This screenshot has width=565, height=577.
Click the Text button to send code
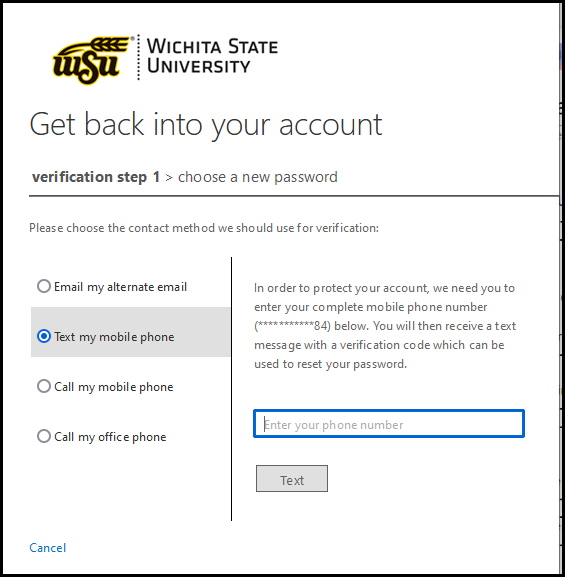(292, 478)
